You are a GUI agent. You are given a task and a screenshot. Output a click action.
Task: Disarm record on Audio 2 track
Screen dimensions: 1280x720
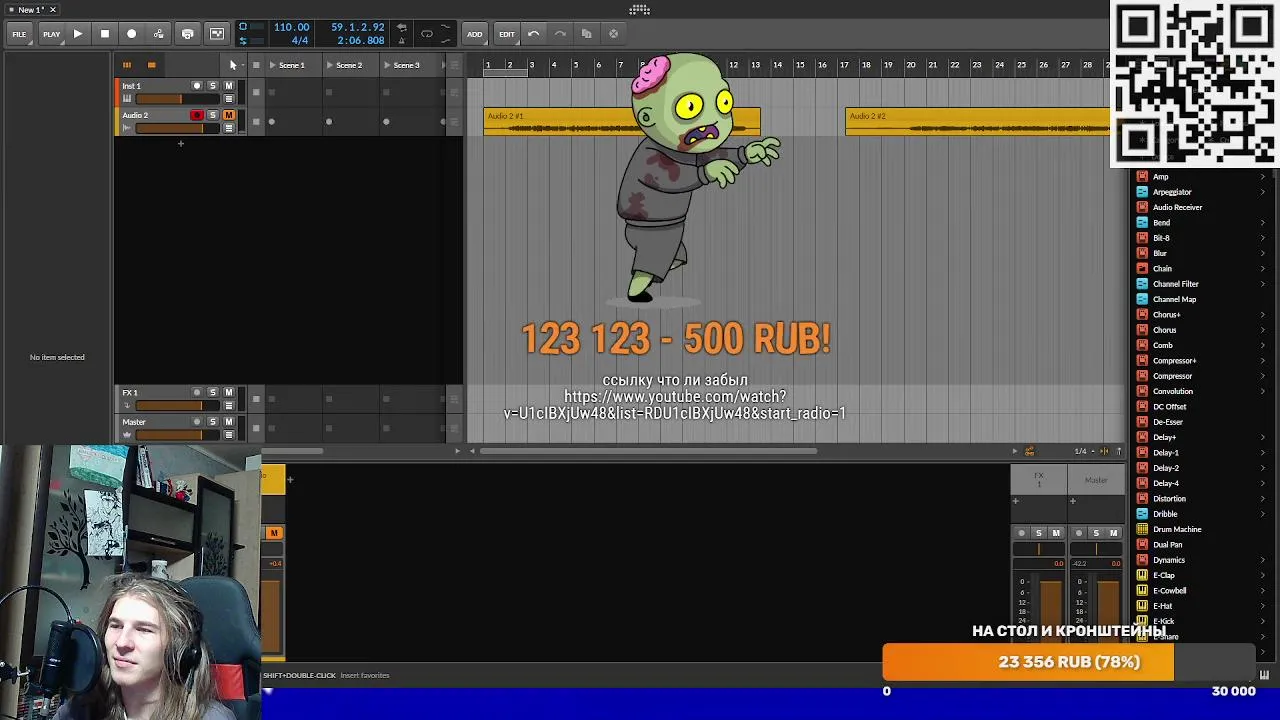pyautogui.click(x=197, y=116)
